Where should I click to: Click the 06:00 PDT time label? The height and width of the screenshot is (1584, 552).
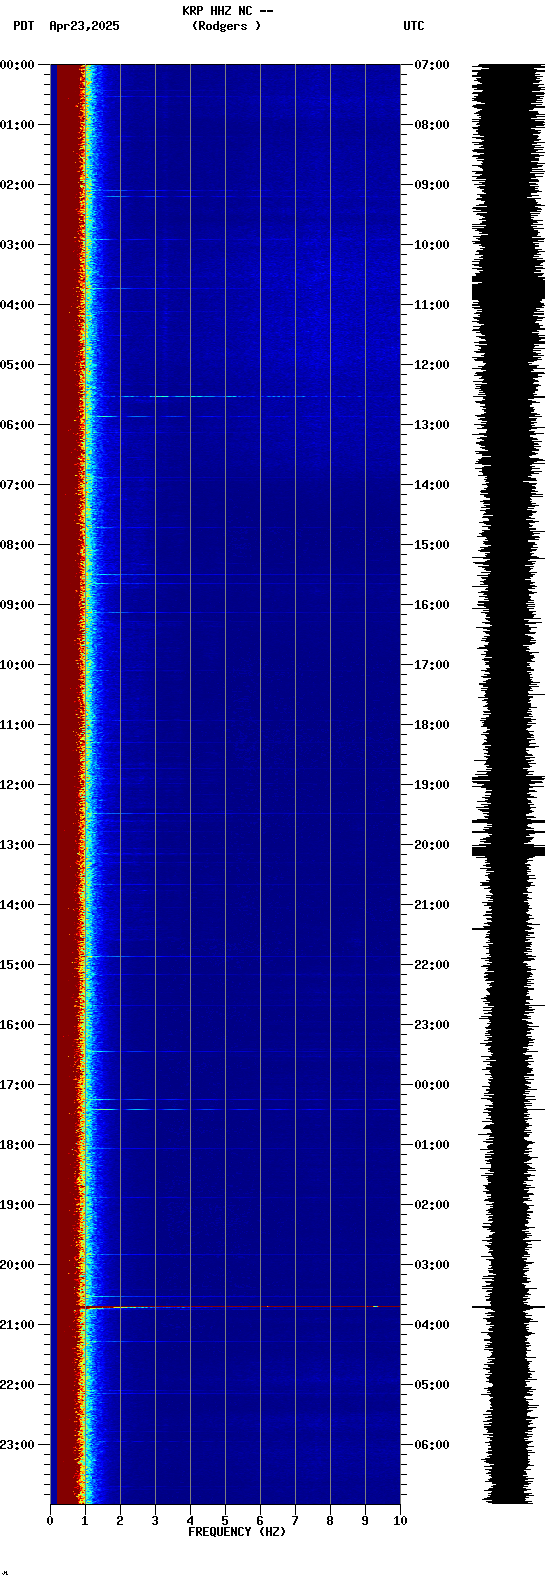pos(17,425)
